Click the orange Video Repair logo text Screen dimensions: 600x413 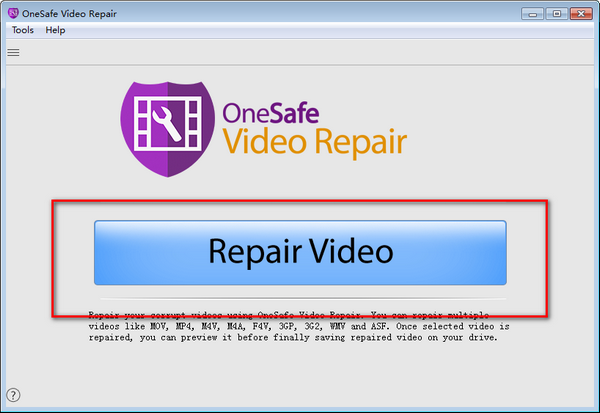(315, 142)
